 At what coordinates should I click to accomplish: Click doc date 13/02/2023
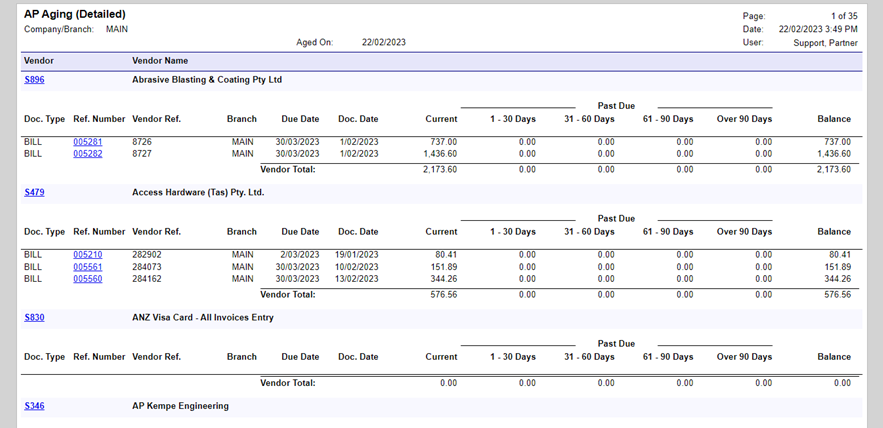tap(356, 279)
